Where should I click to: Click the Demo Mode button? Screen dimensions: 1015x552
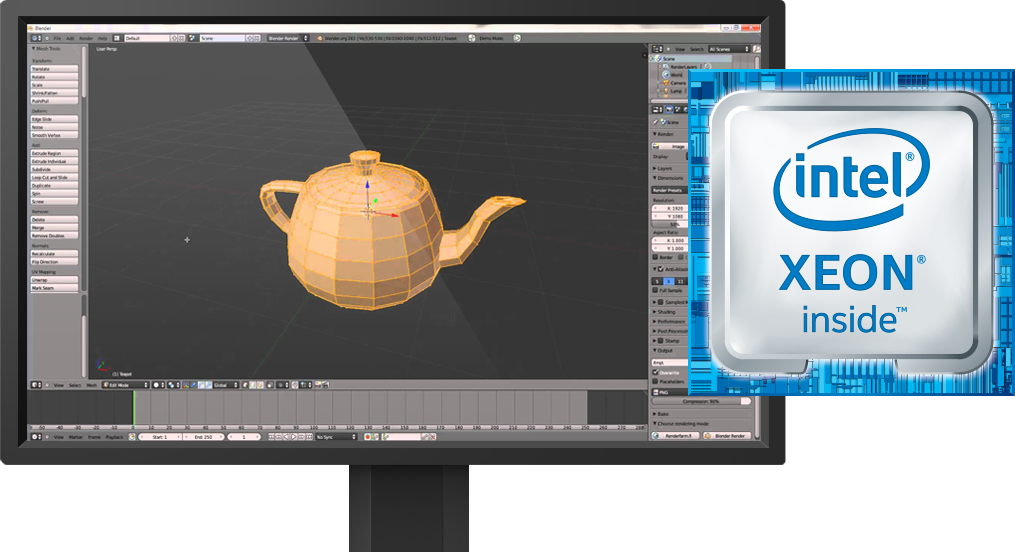click(x=491, y=38)
